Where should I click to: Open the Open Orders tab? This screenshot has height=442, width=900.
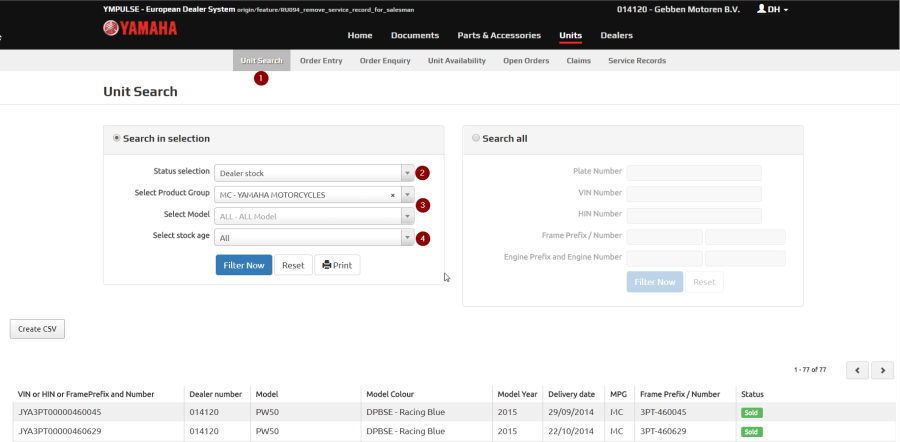[526, 61]
